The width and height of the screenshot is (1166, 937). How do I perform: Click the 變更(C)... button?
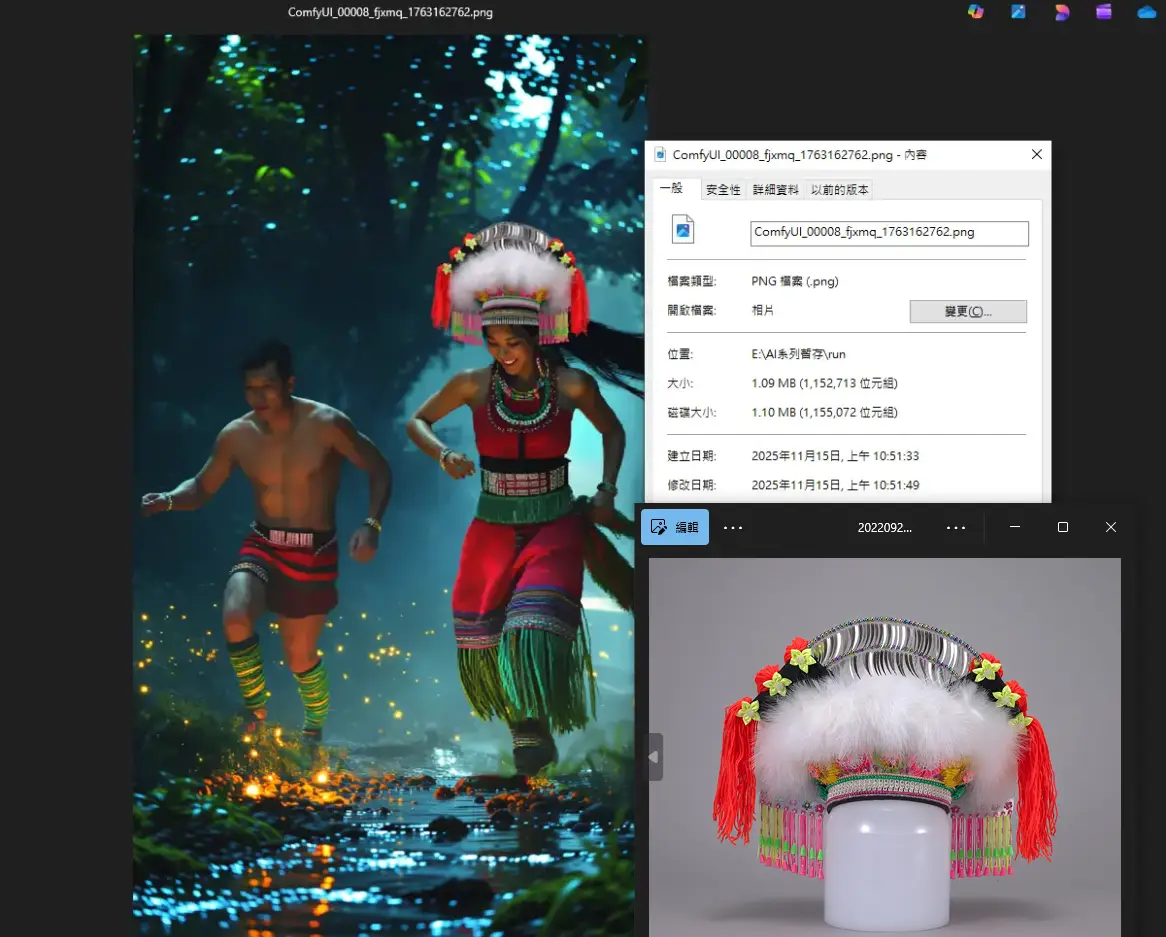tap(968, 311)
